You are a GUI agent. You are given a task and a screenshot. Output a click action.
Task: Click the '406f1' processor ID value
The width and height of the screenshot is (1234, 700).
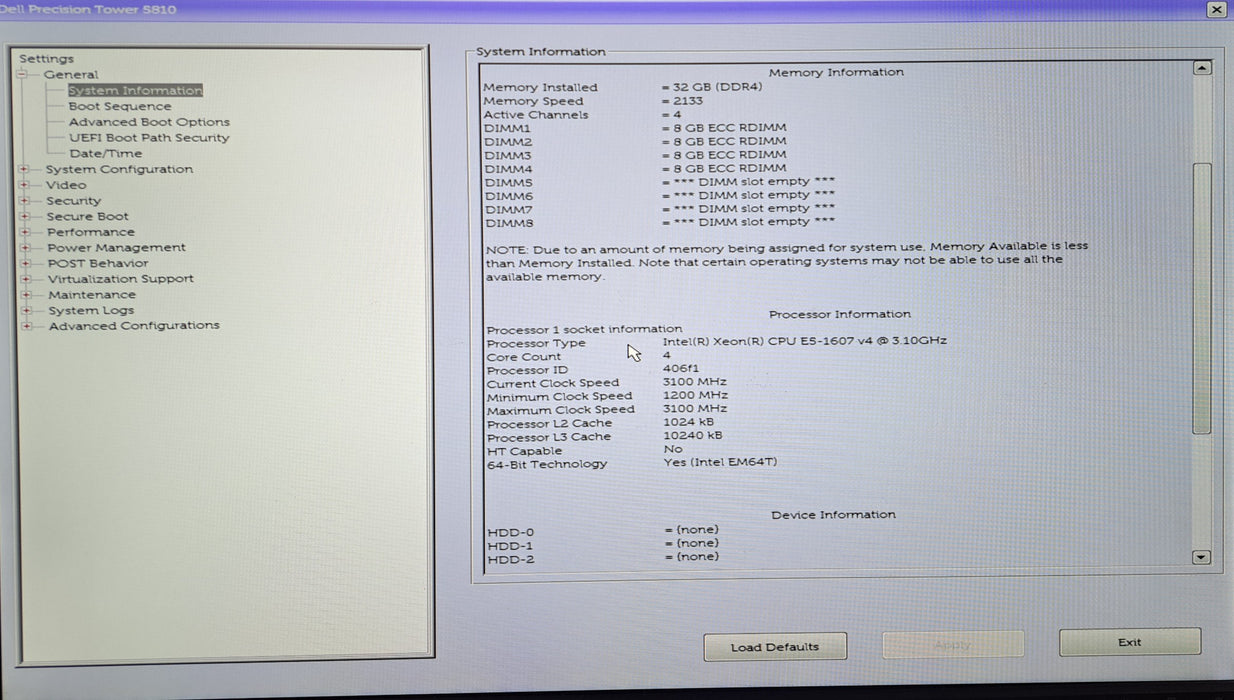tap(681, 369)
